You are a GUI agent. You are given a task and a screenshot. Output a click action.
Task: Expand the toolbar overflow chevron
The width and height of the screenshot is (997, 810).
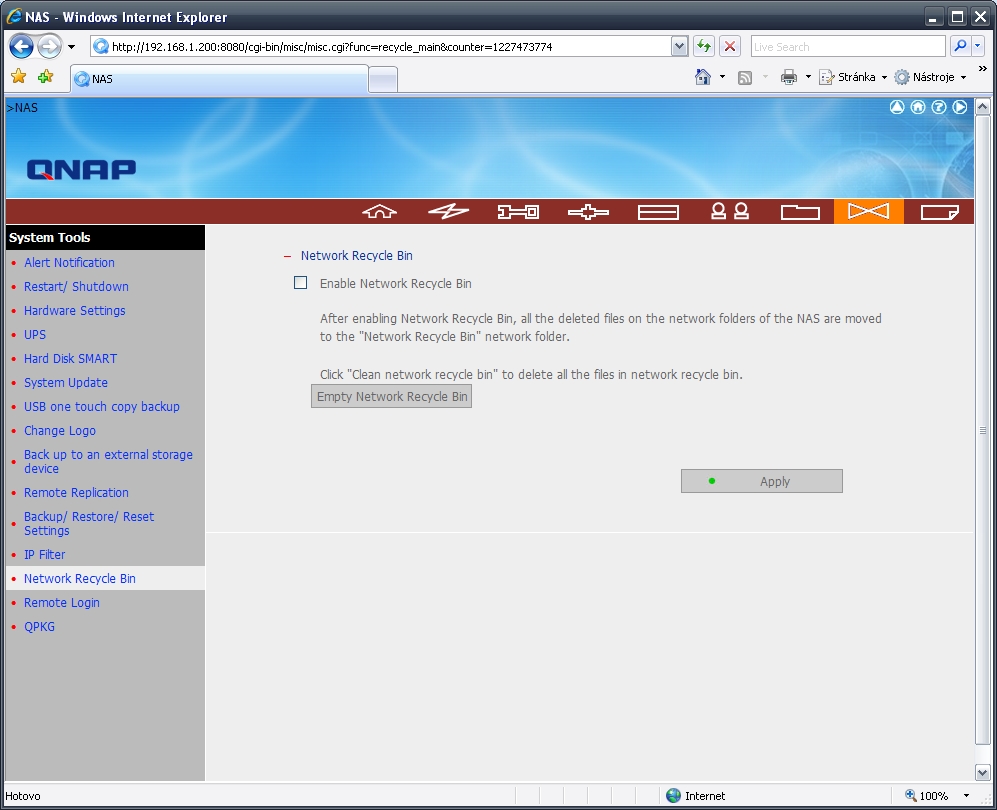coord(983,69)
